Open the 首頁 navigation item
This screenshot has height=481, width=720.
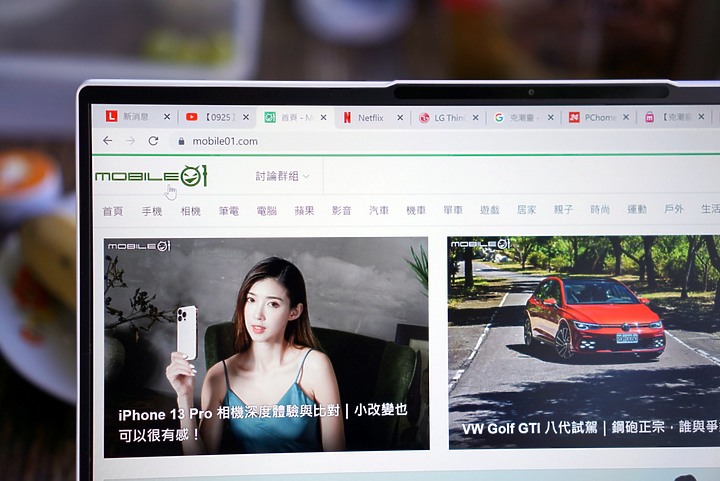point(112,211)
